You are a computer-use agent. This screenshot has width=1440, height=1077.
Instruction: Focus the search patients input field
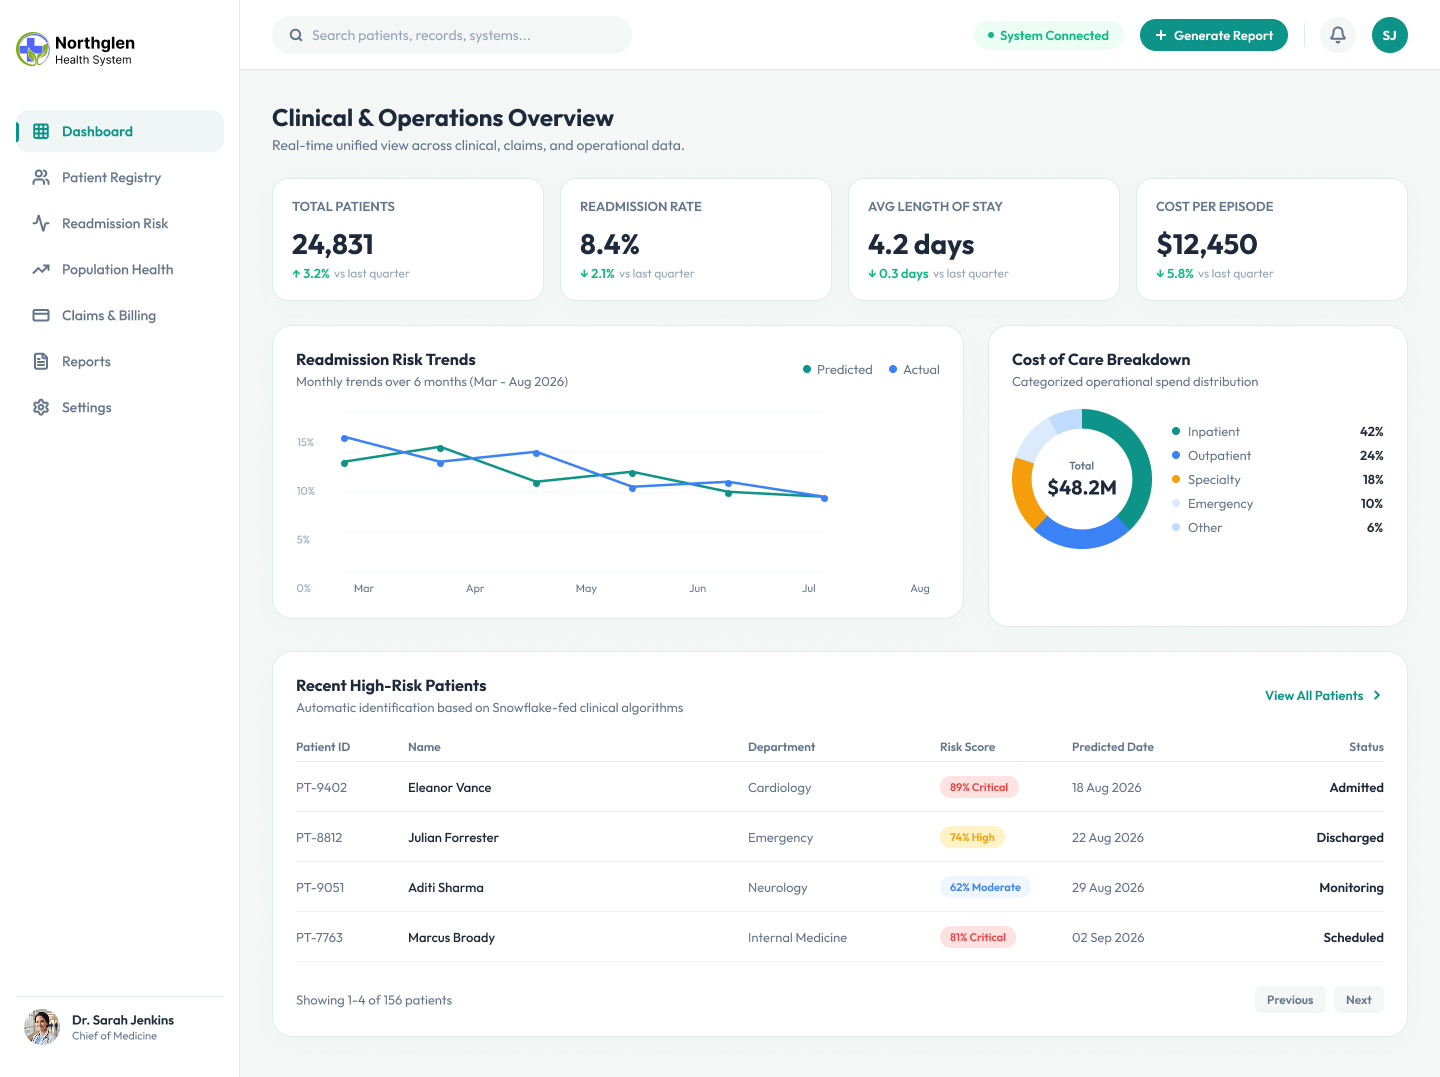(452, 35)
